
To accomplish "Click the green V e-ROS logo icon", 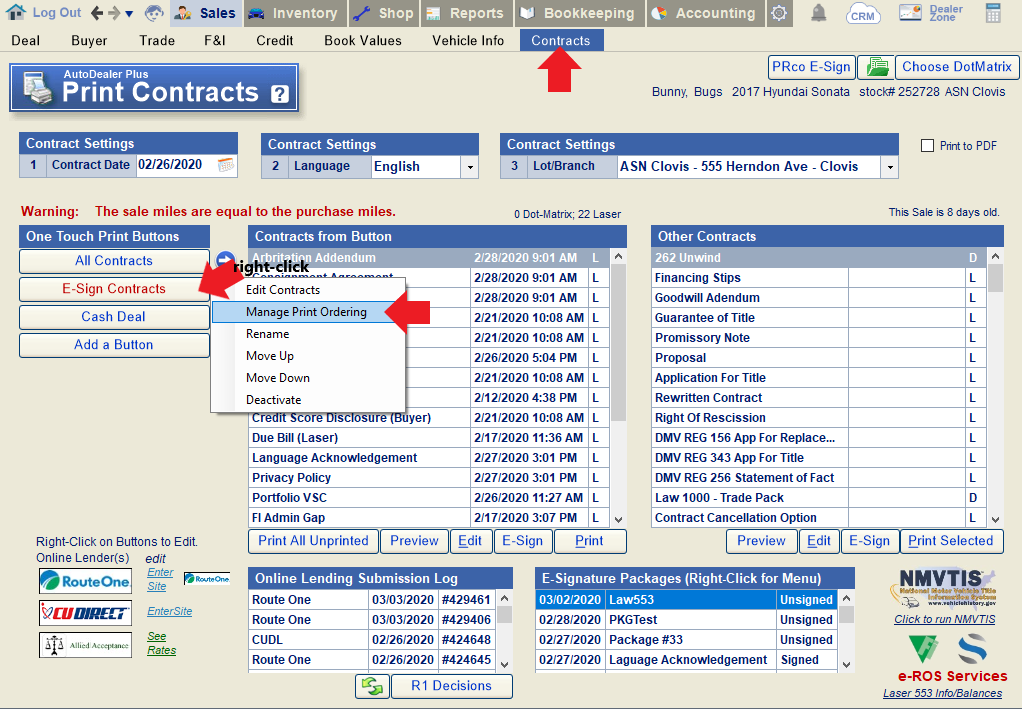I will pyautogui.click(x=923, y=650).
